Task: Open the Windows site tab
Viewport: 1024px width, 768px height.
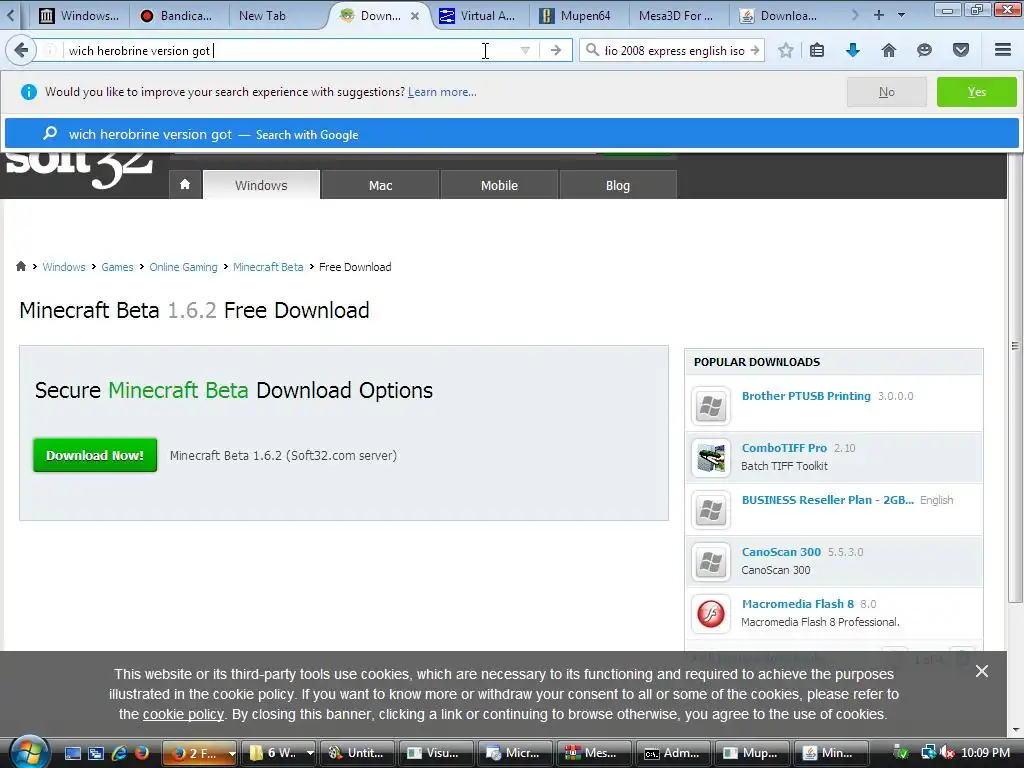Action: coord(261,185)
